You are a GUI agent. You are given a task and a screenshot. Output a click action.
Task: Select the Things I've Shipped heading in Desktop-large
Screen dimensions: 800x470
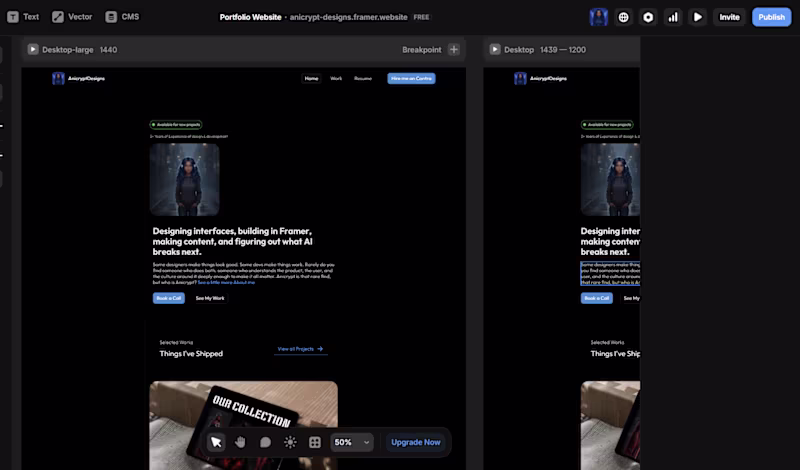coord(191,354)
